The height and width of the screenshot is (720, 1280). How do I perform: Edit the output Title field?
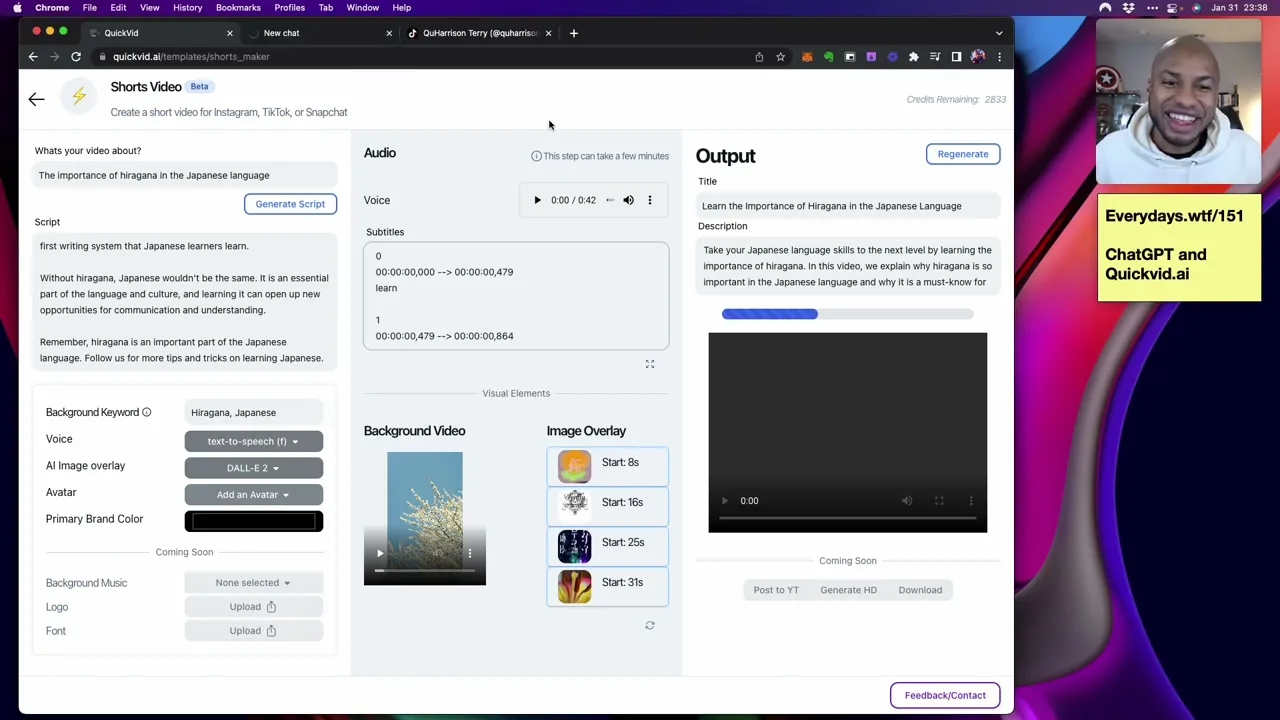coord(848,206)
